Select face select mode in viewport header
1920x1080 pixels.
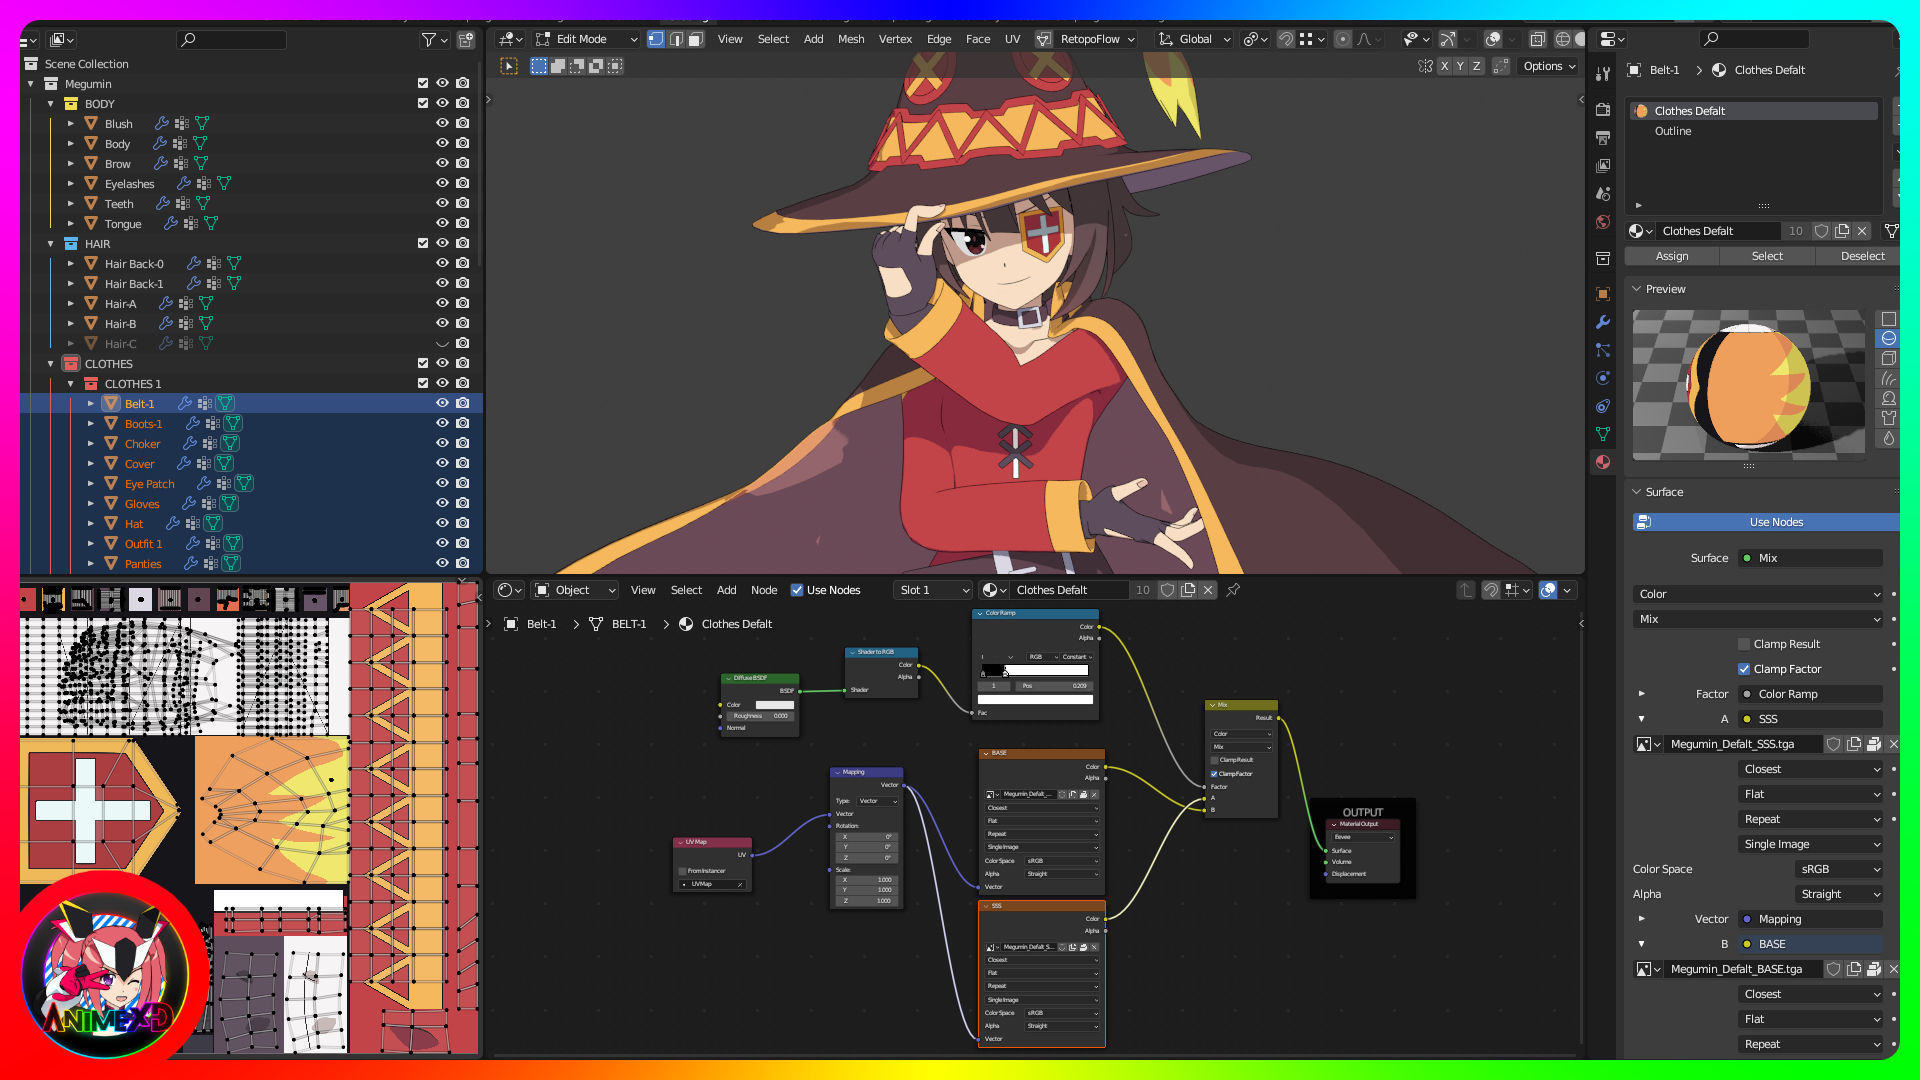point(696,39)
